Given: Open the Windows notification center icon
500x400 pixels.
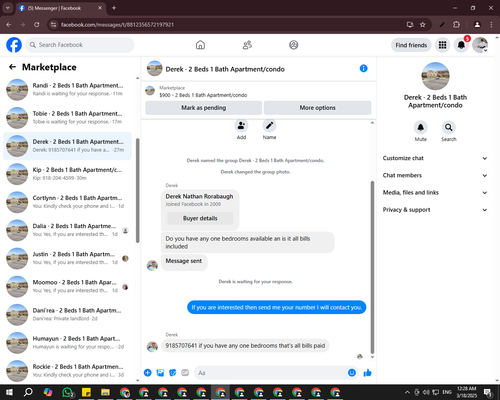Looking at the screenshot, I should pyautogui.click(x=488, y=392).
